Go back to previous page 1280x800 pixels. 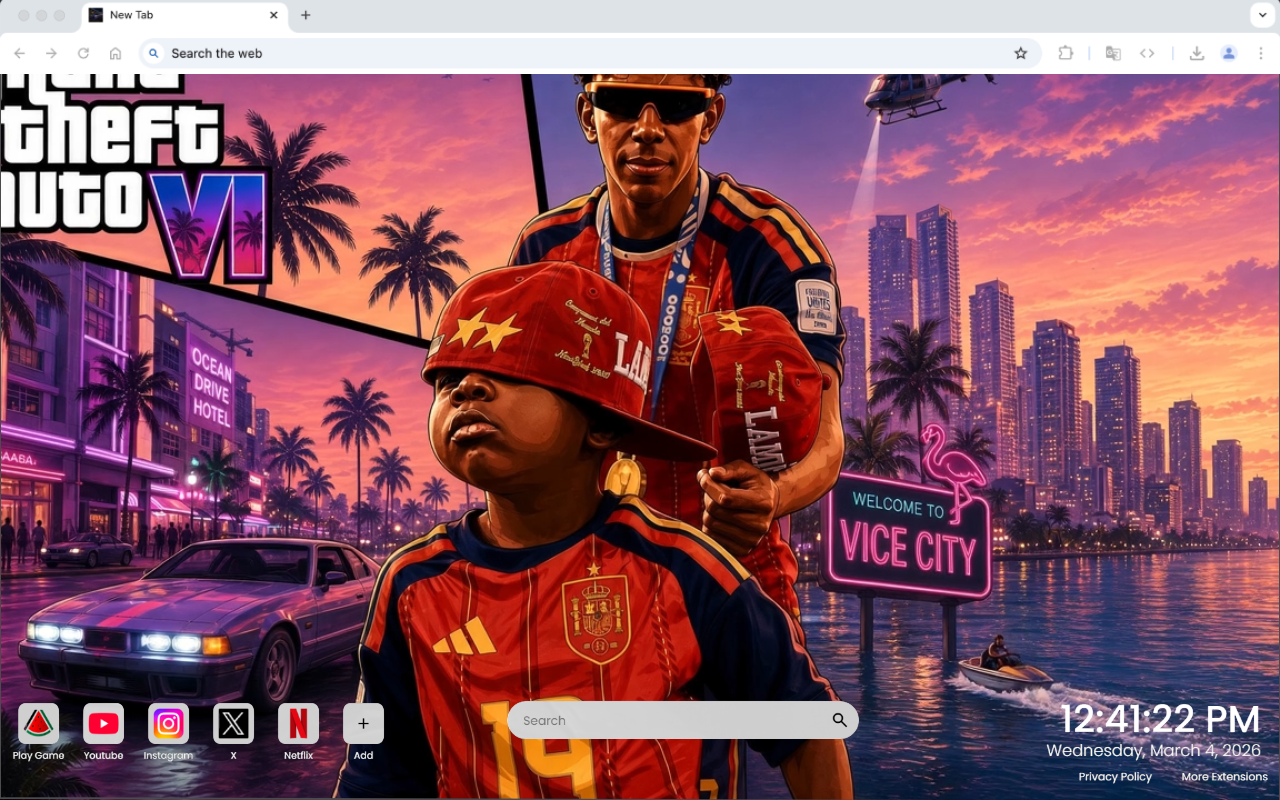coord(19,53)
